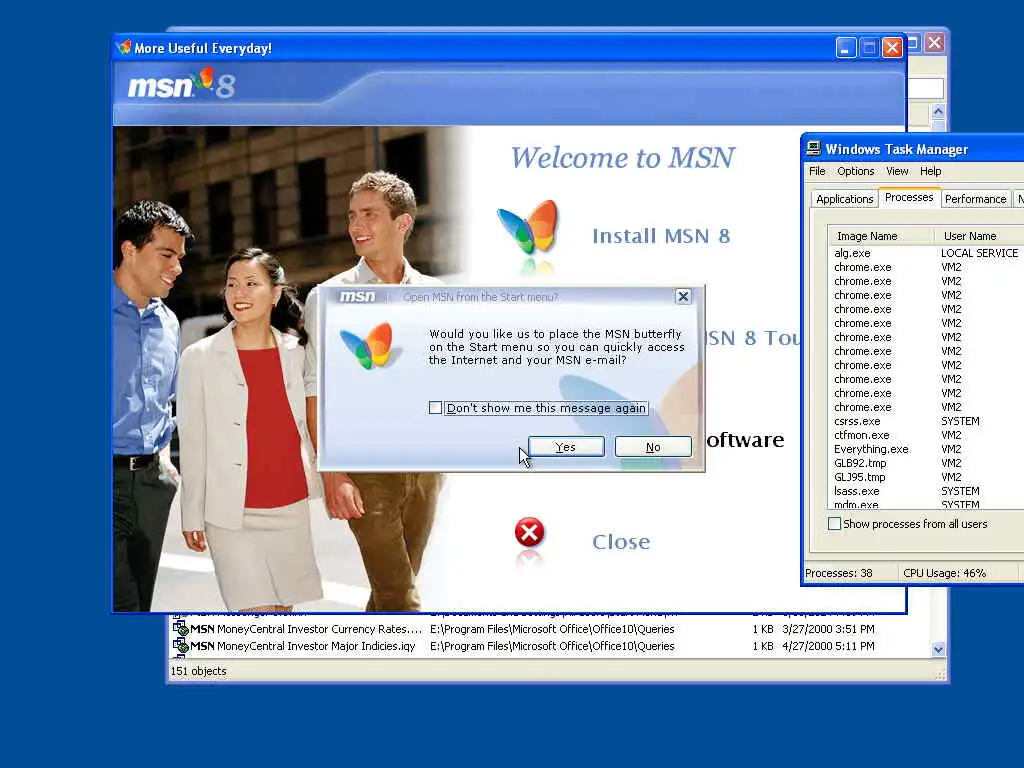Click the LOCAL SERVICE user name cell
This screenshot has width=1024, height=768.
[979, 253]
